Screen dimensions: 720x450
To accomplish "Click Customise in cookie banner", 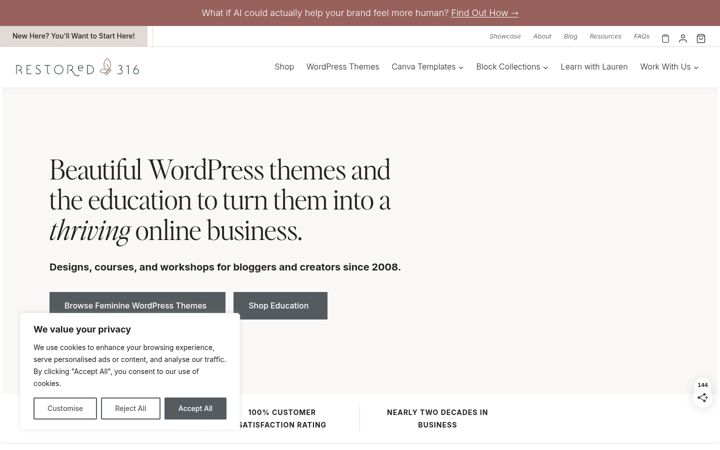I will pos(65,408).
